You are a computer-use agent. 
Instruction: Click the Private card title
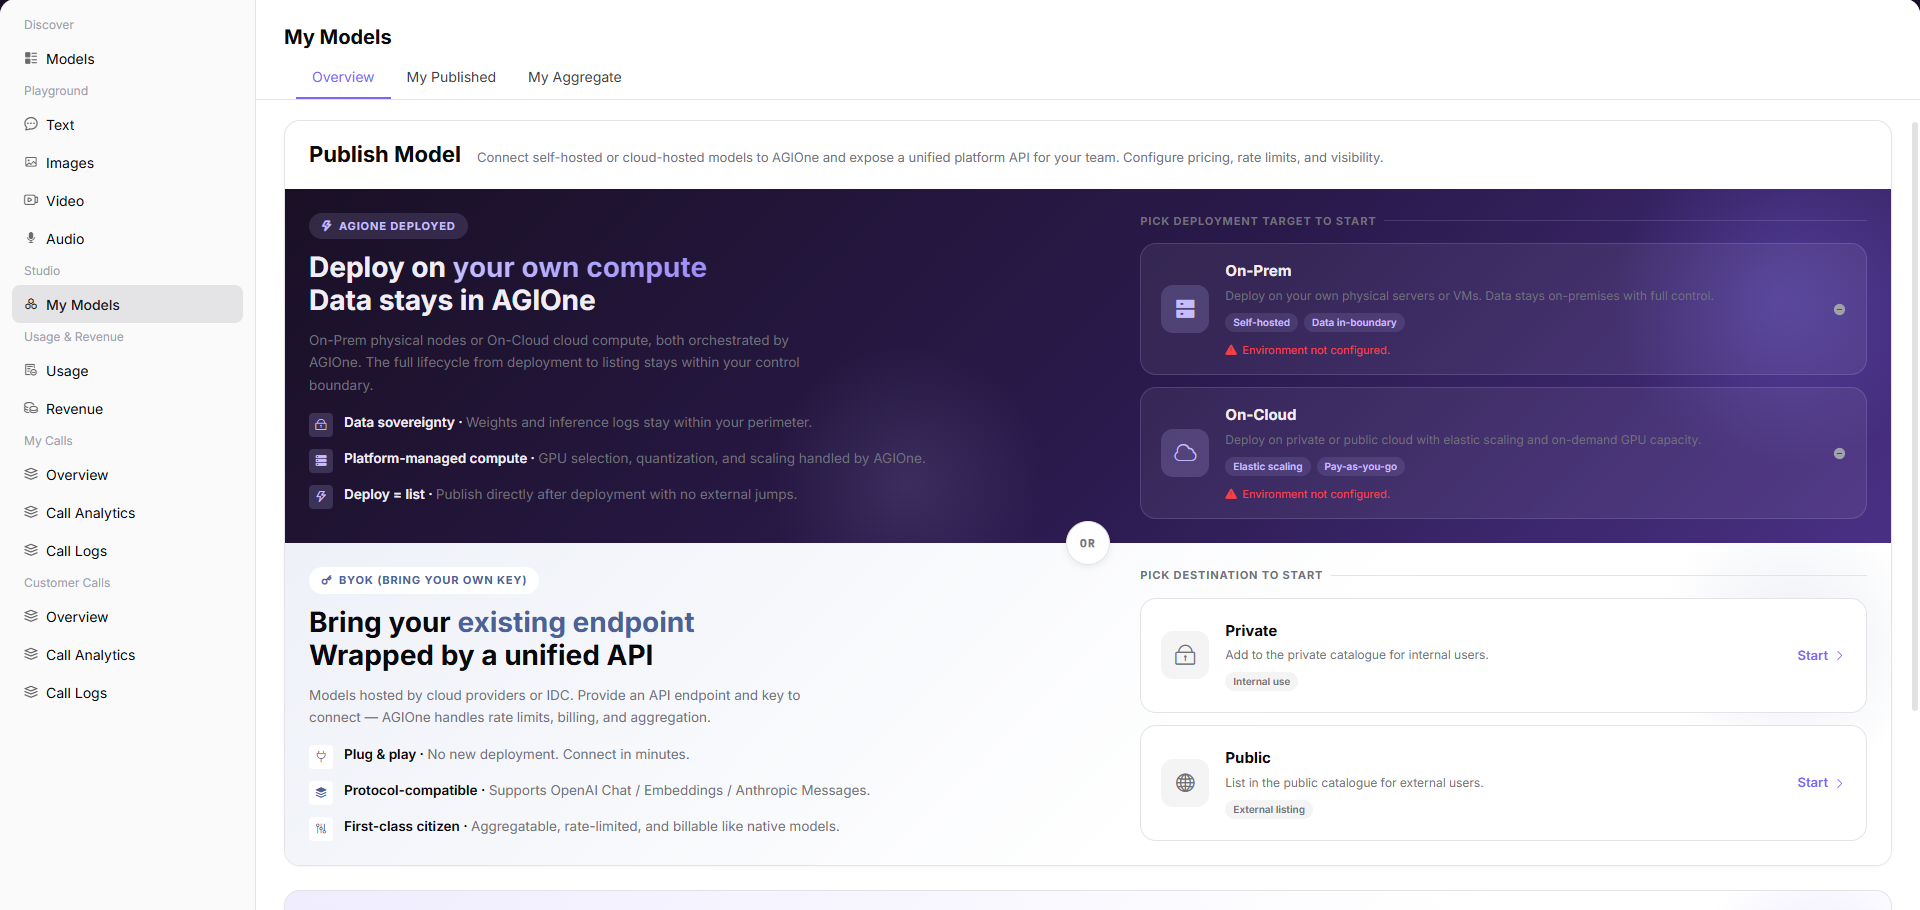coord(1251,631)
